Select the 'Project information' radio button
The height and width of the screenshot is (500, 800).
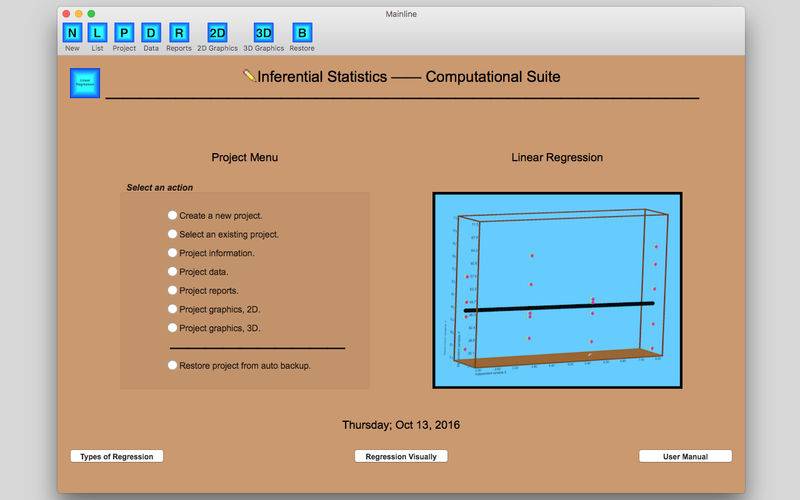click(173, 253)
